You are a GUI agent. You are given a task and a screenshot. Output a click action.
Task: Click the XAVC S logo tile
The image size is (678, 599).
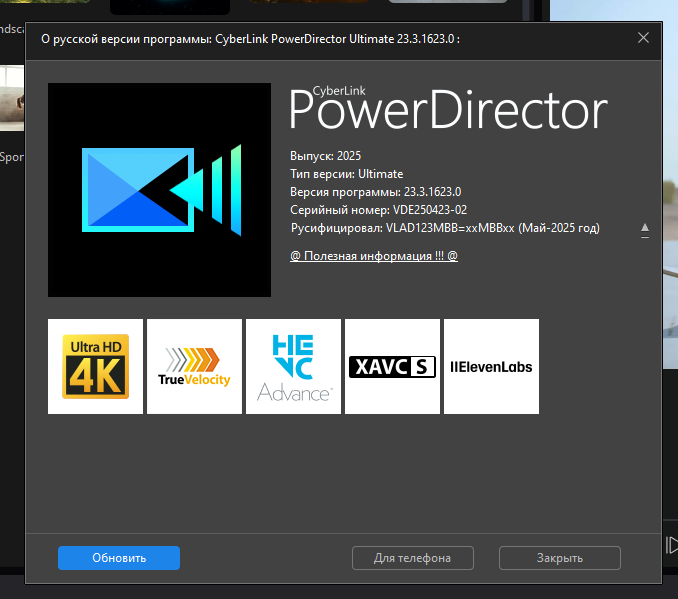[392, 366]
